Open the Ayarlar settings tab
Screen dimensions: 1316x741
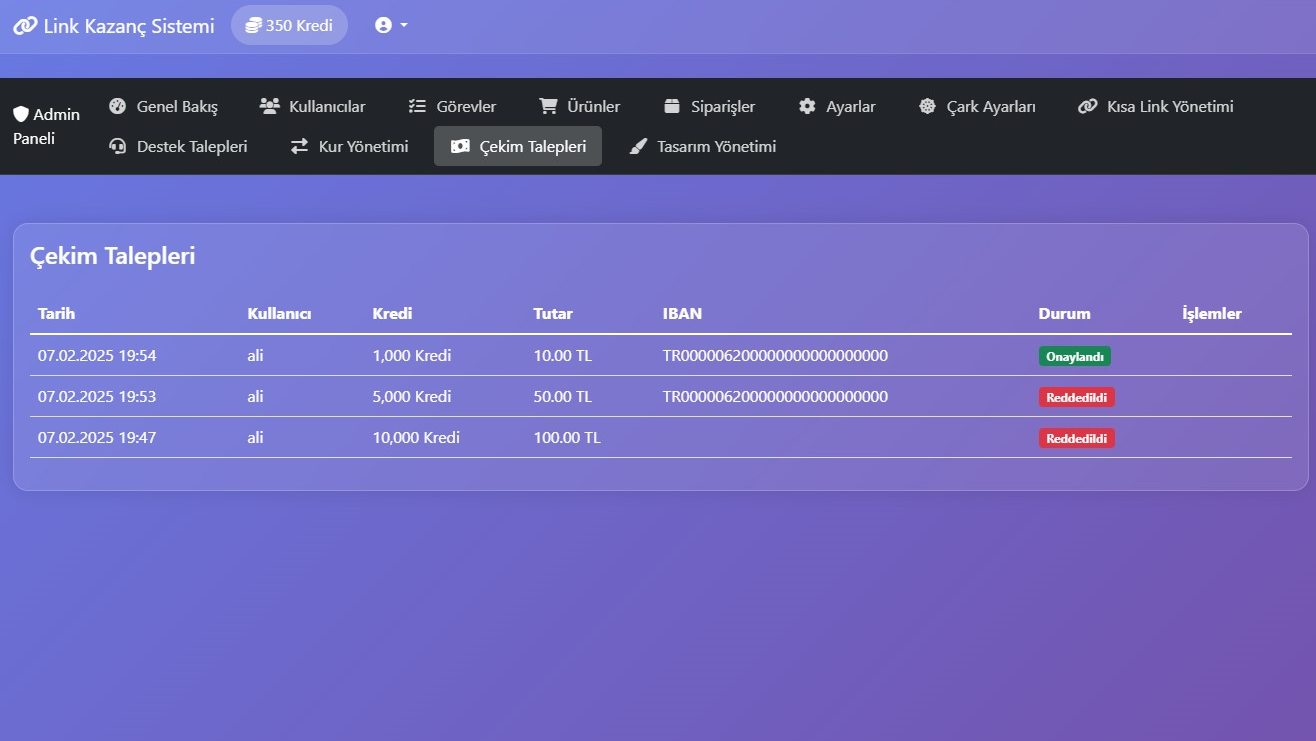pyautogui.click(x=837, y=106)
